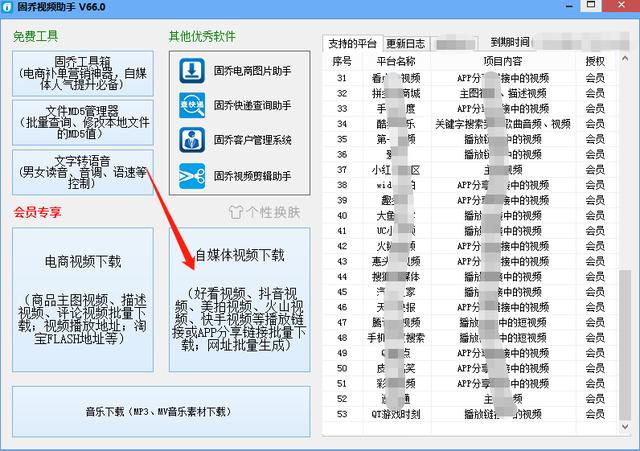This screenshot has width=640, height=451.
Task: Open 音乐下载 MP3 MV feature
Action: (161, 411)
